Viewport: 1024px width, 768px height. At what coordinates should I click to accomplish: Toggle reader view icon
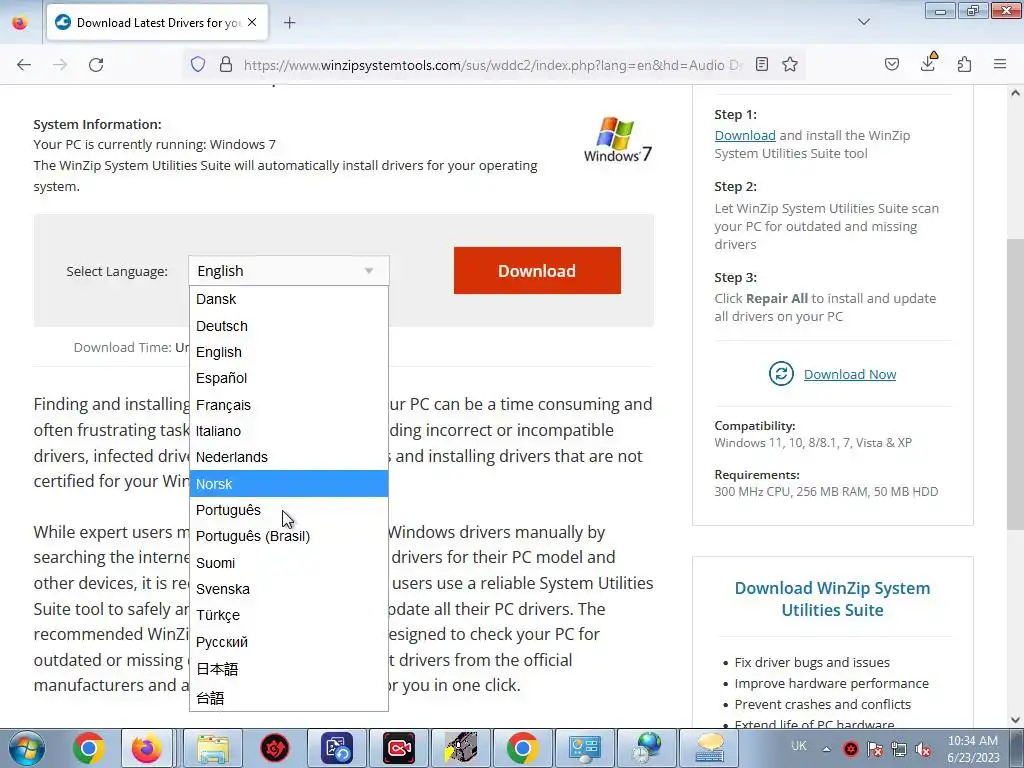point(761,64)
